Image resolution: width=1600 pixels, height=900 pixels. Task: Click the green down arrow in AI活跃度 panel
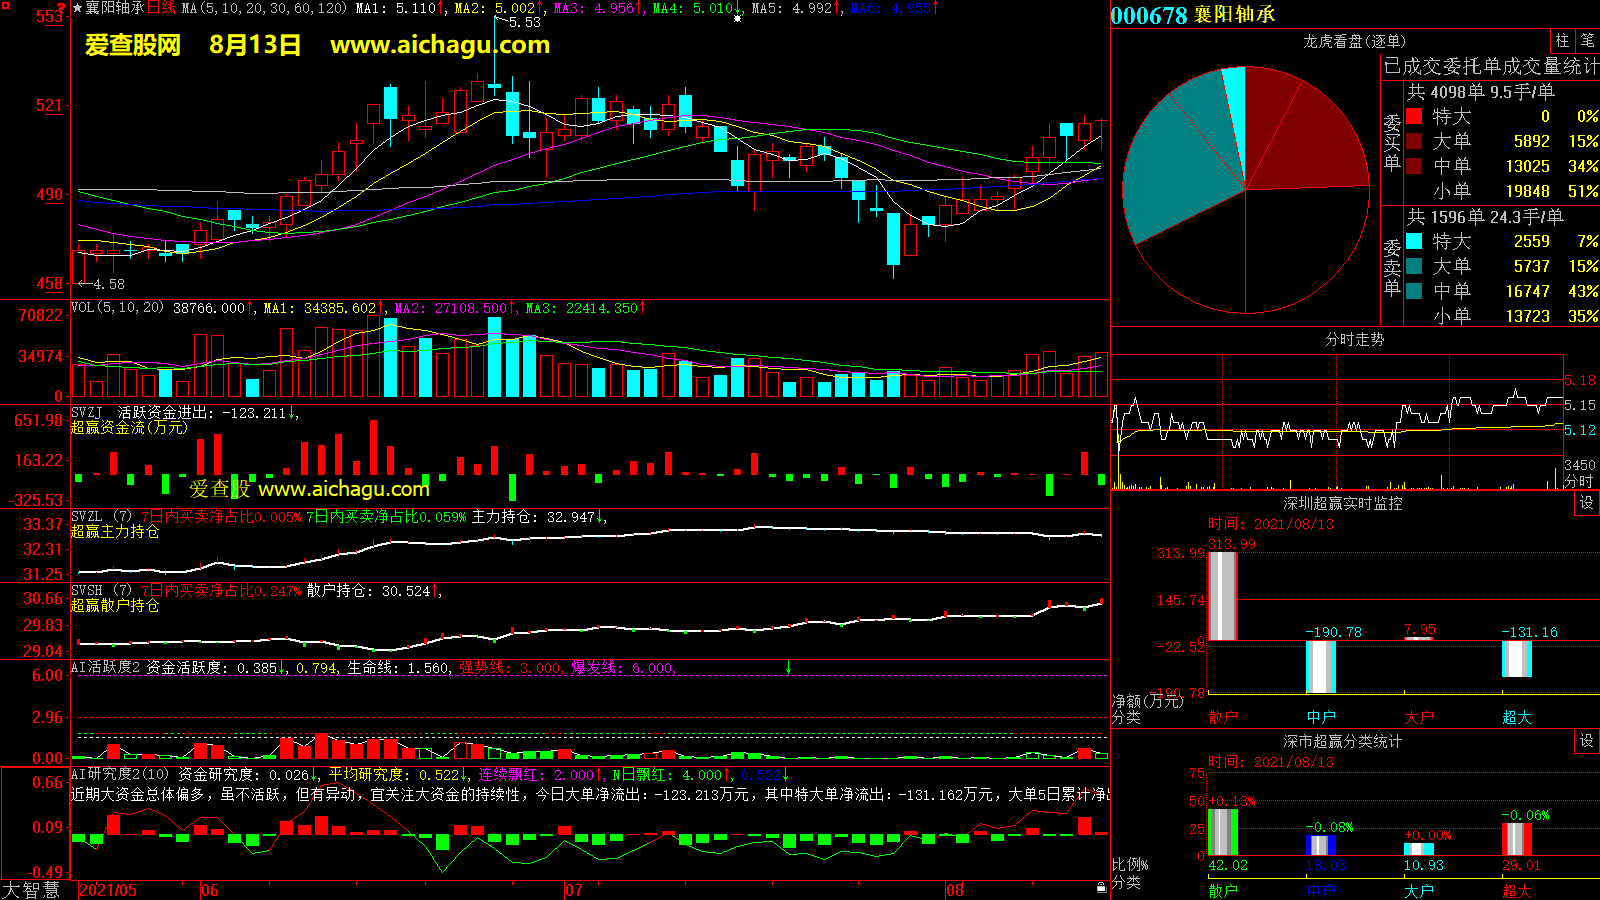788,667
